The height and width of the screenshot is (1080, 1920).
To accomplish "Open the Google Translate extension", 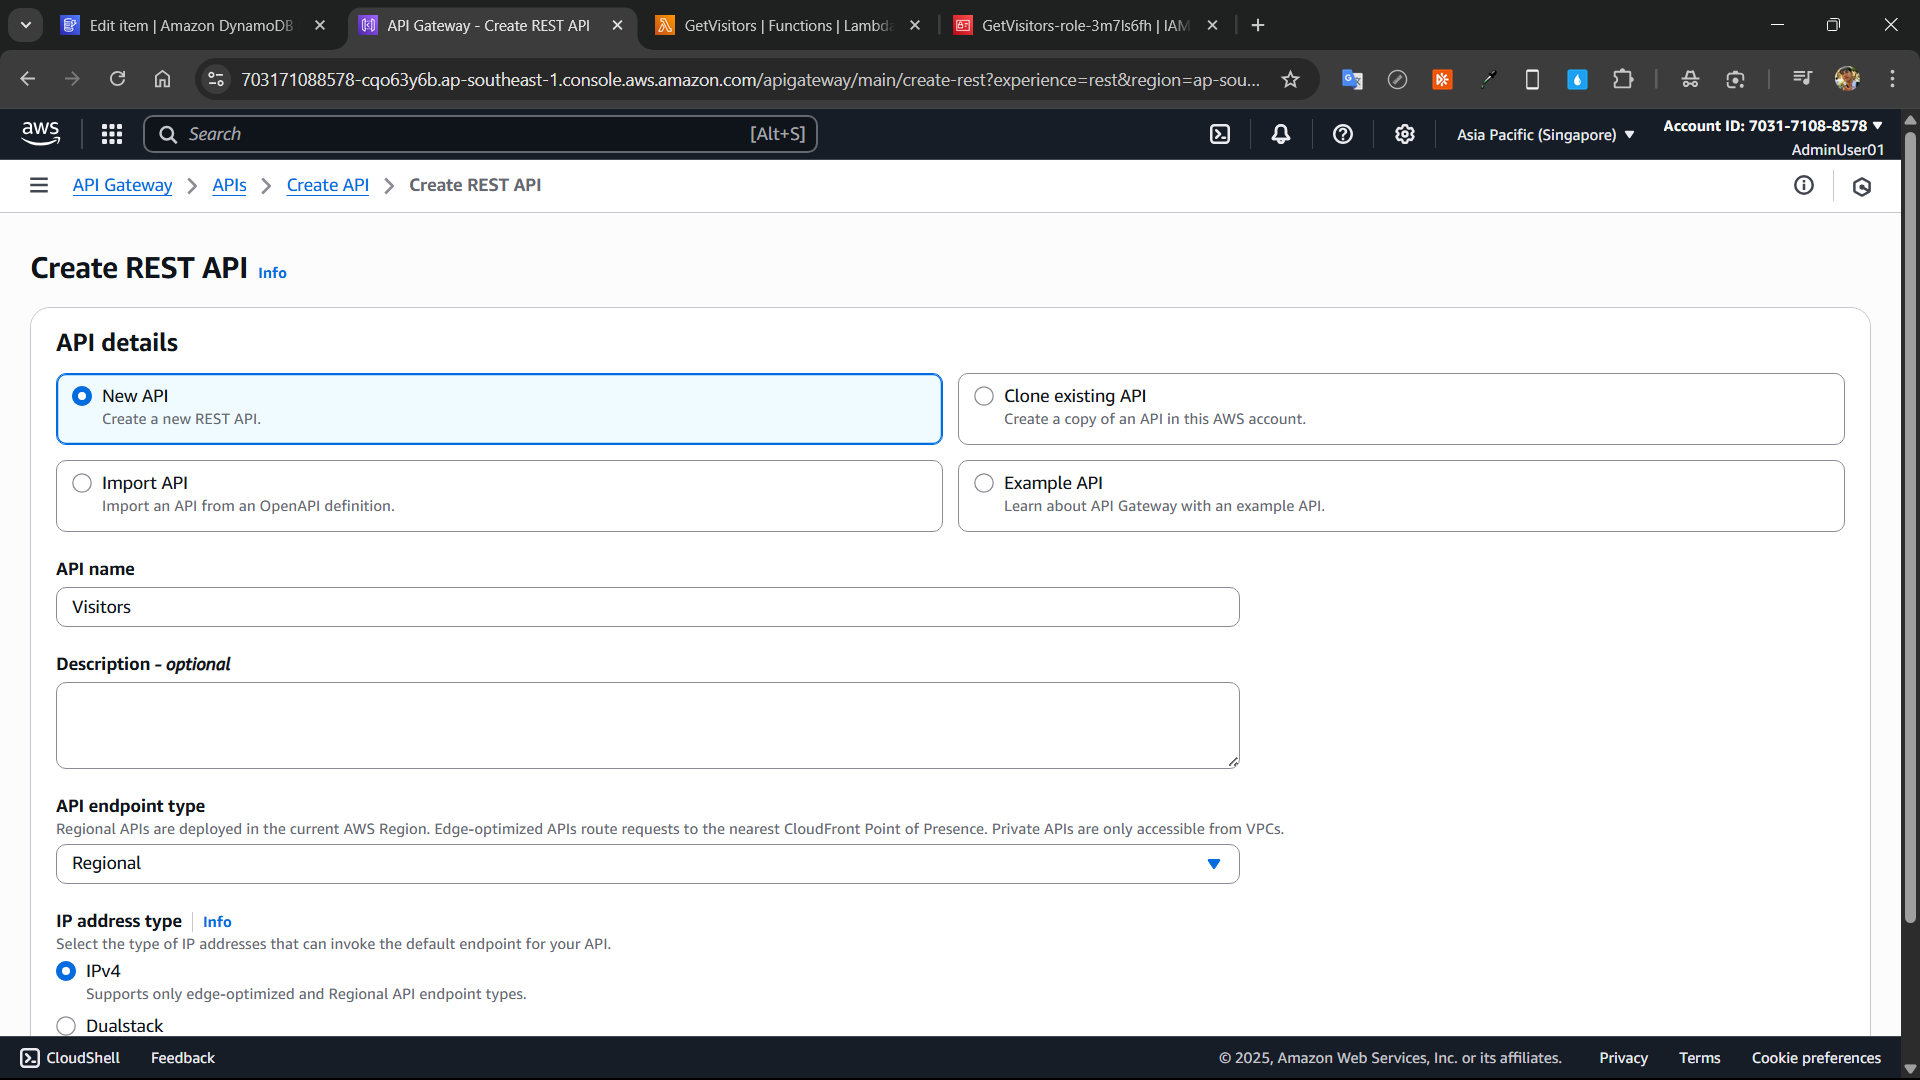I will tap(1352, 79).
